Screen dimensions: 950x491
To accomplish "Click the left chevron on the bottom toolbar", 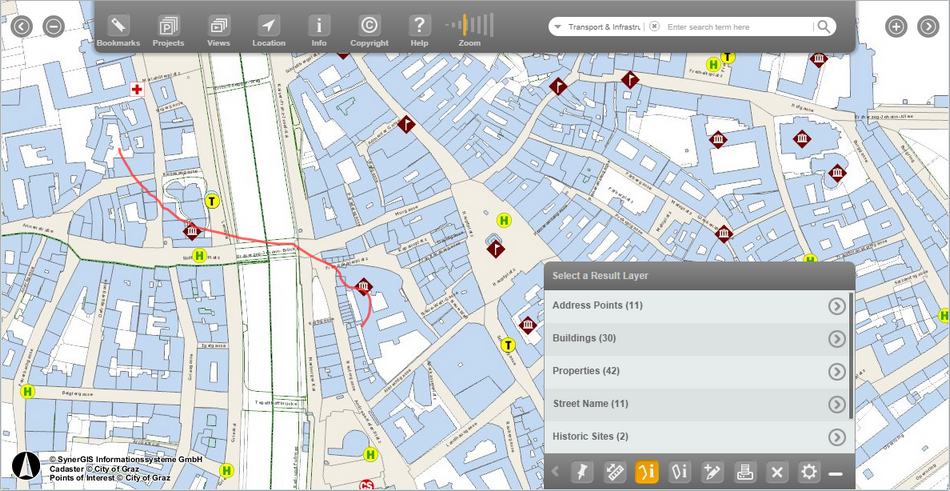I will [x=556, y=471].
